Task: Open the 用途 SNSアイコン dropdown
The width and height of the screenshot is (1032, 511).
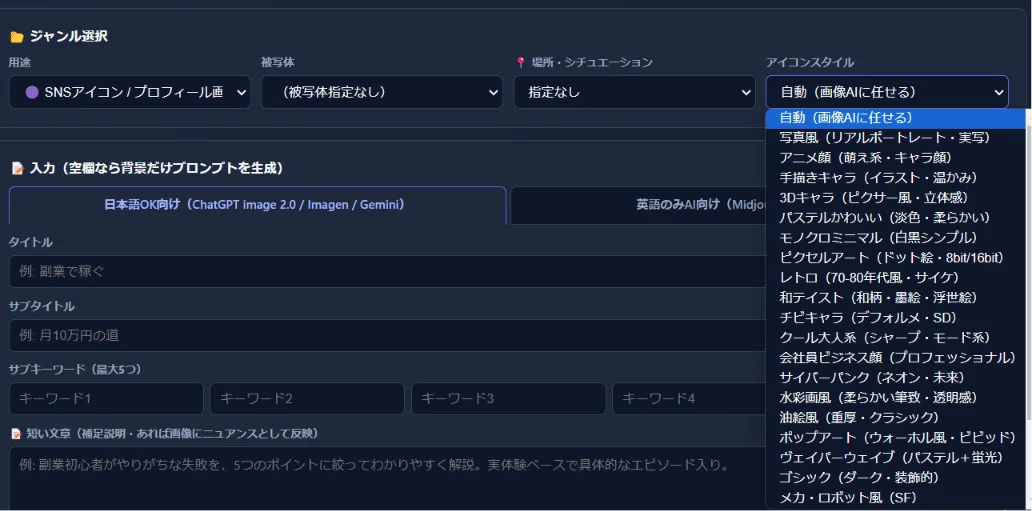Action: coord(130,92)
